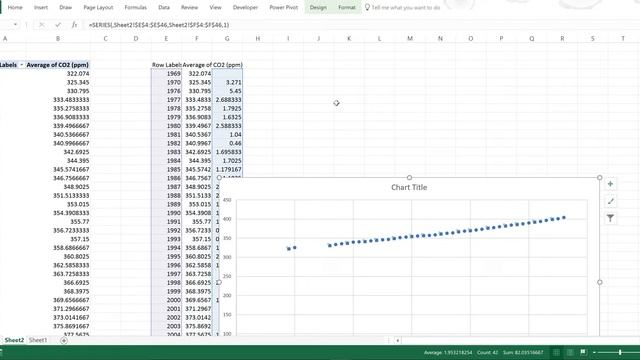Open the Insert ribbon tab
Screen dimensions: 640x360
(41, 7)
